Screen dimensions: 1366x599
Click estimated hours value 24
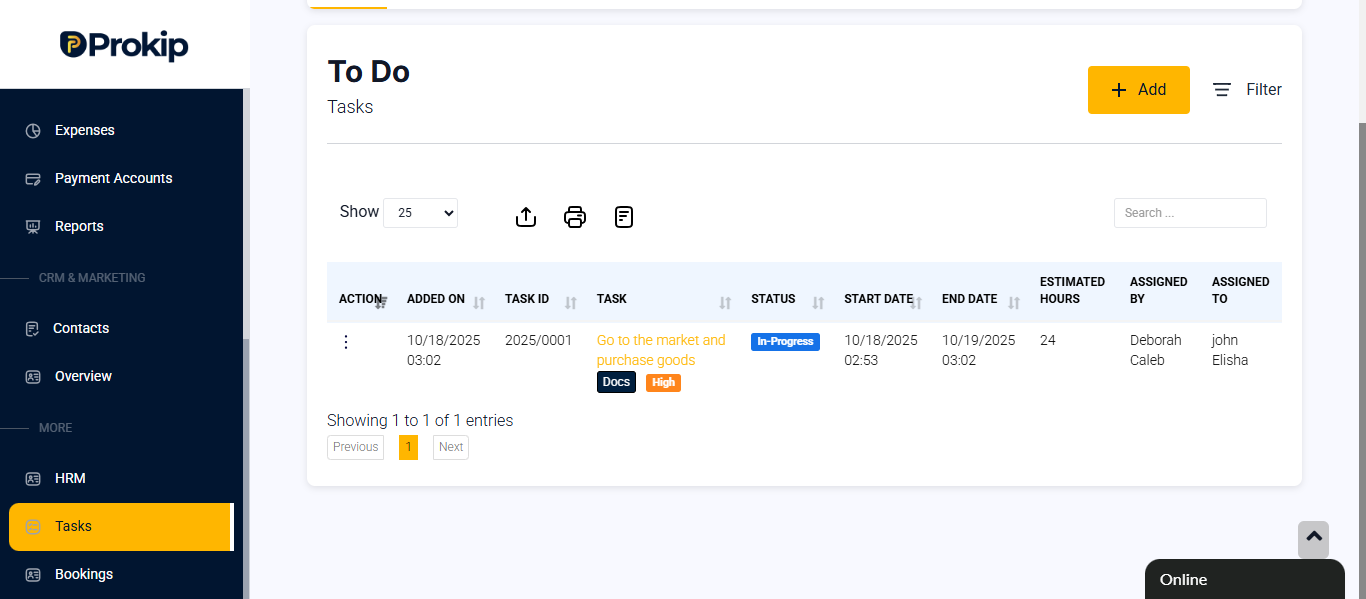point(1048,340)
